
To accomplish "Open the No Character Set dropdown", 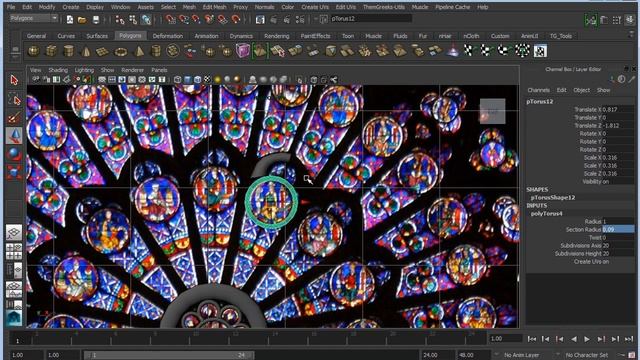I will tap(587, 355).
